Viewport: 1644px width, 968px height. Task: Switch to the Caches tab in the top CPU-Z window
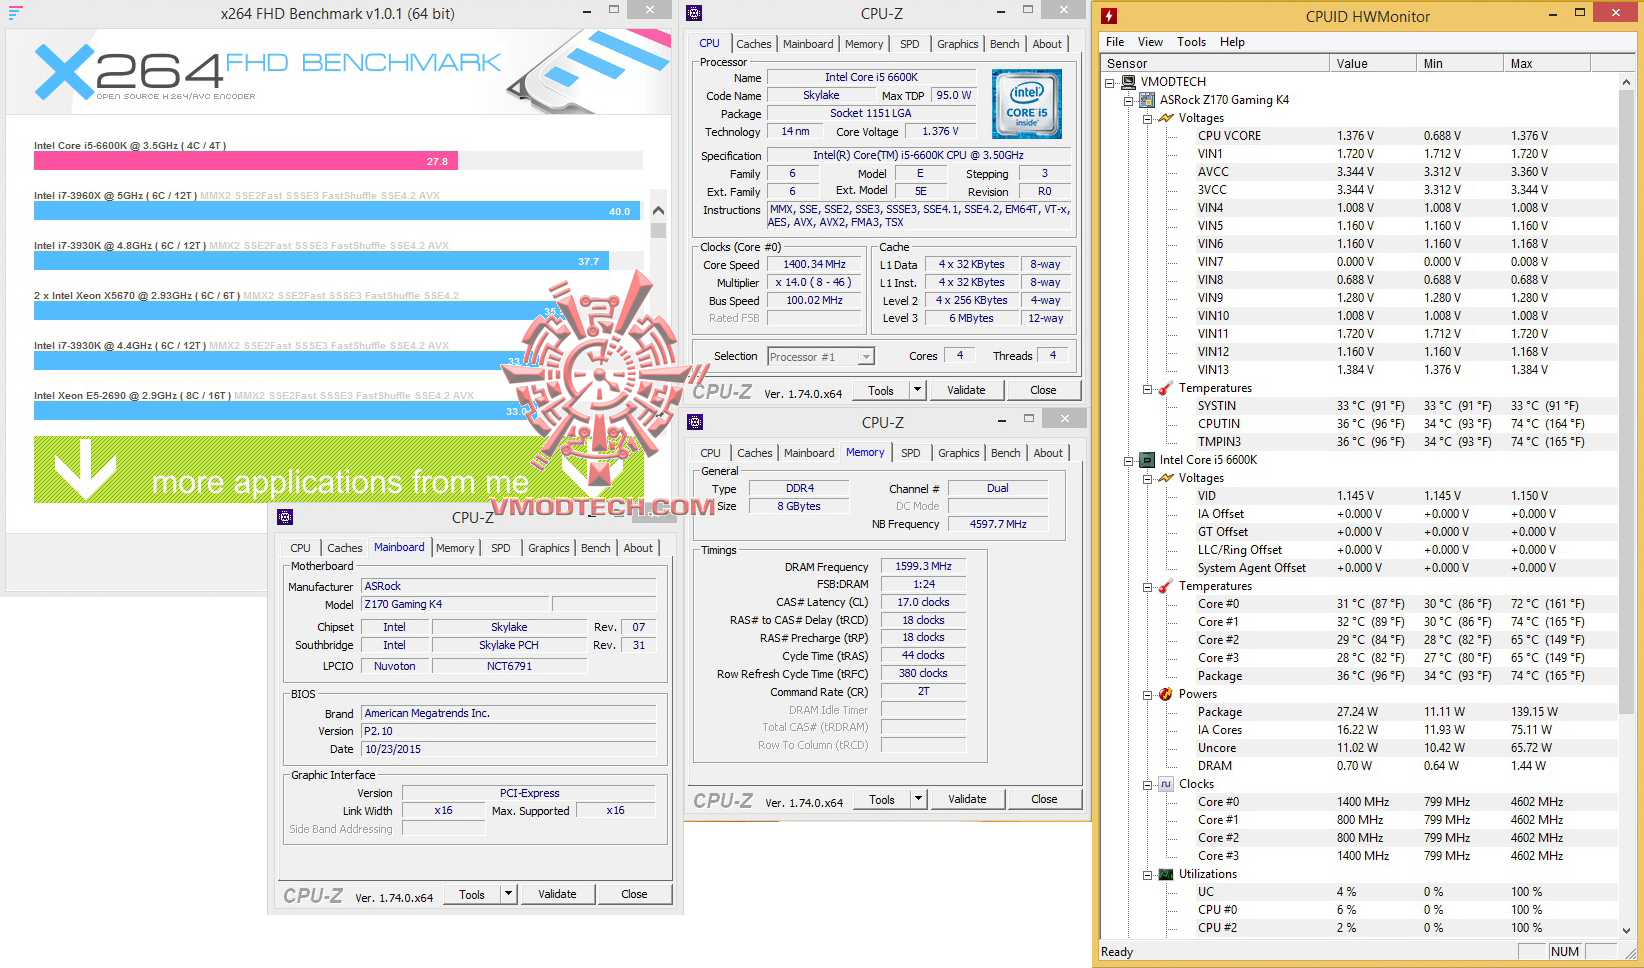coord(754,44)
